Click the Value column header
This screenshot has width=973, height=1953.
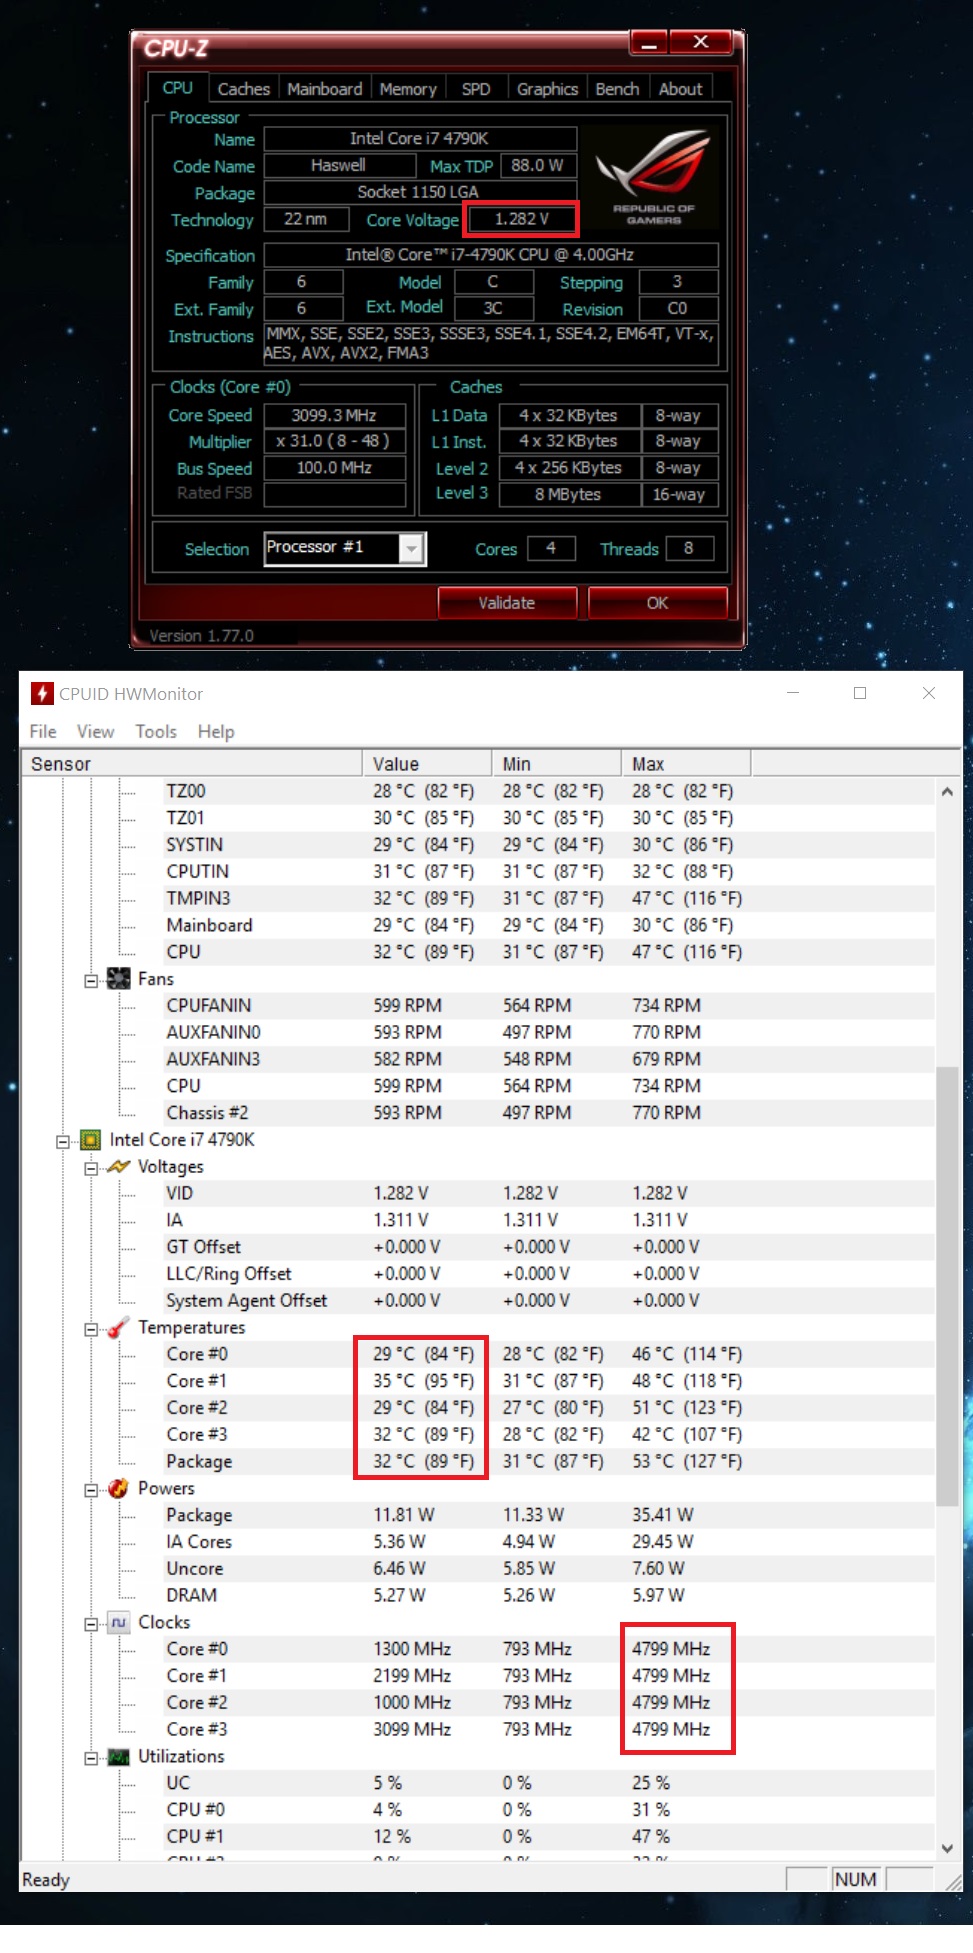(x=426, y=763)
